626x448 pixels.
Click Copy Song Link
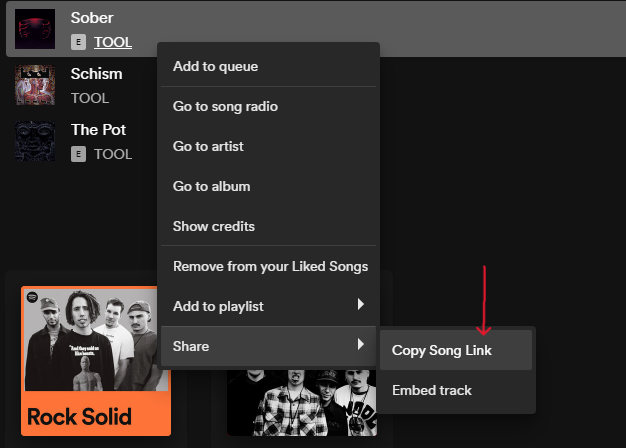441,350
